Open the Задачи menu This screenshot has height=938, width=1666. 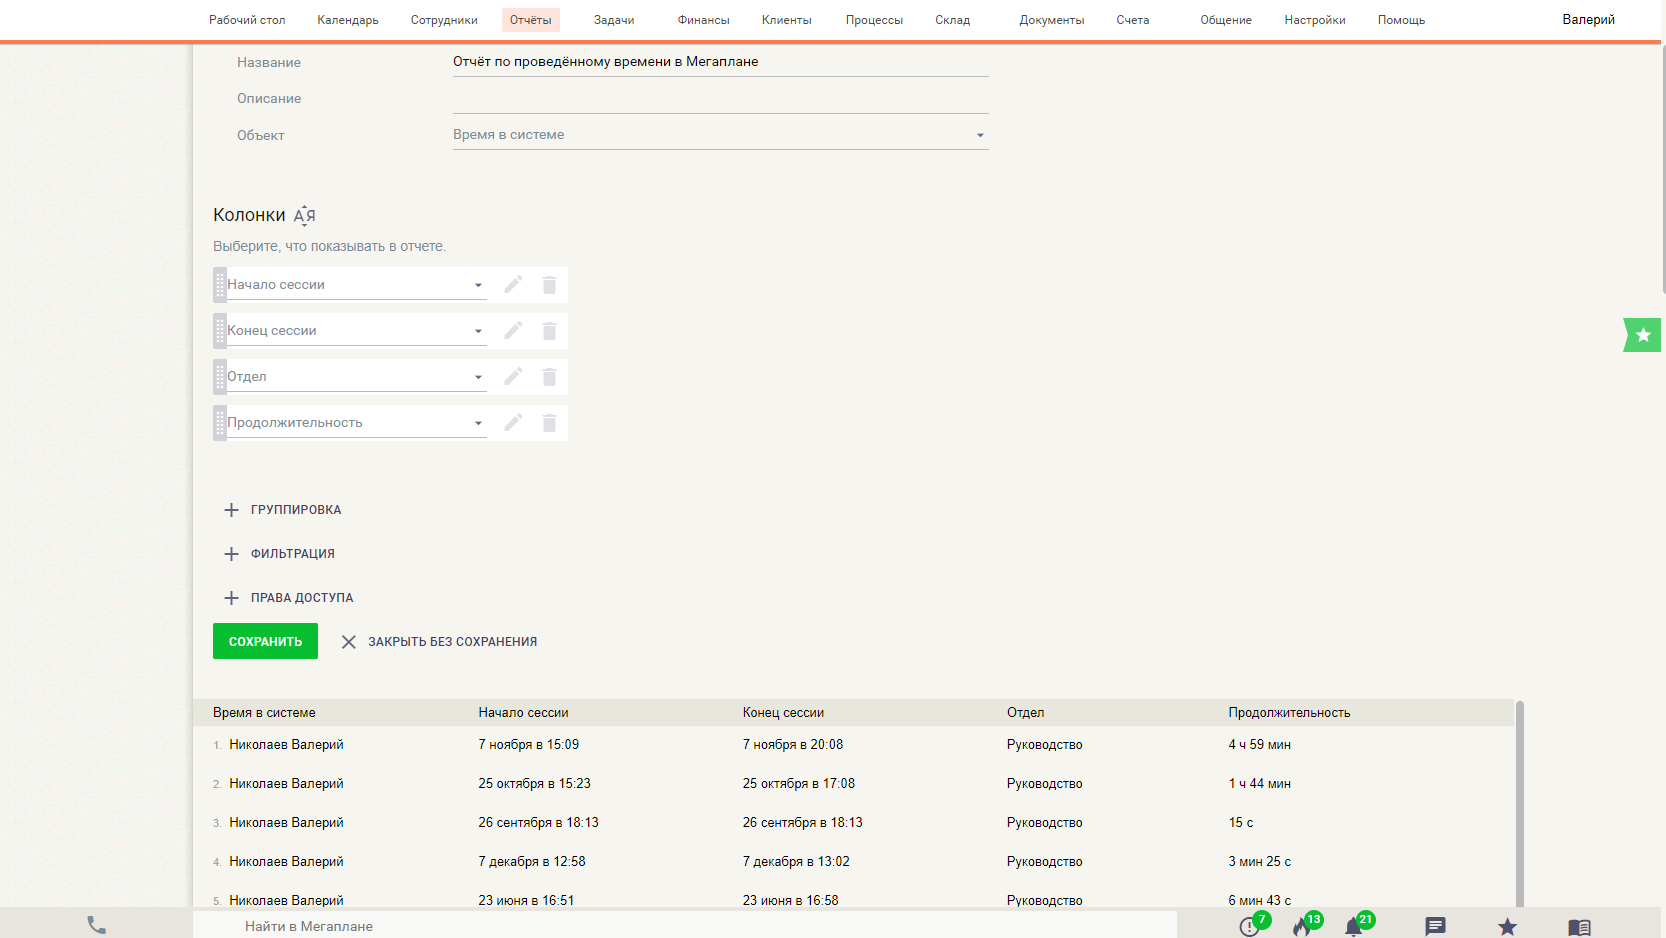pos(614,20)
